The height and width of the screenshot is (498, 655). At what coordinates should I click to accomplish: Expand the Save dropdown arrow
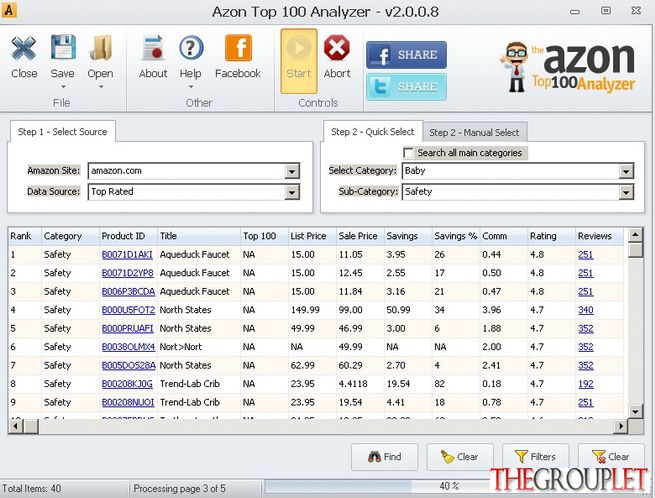click(x=63, y=87)
